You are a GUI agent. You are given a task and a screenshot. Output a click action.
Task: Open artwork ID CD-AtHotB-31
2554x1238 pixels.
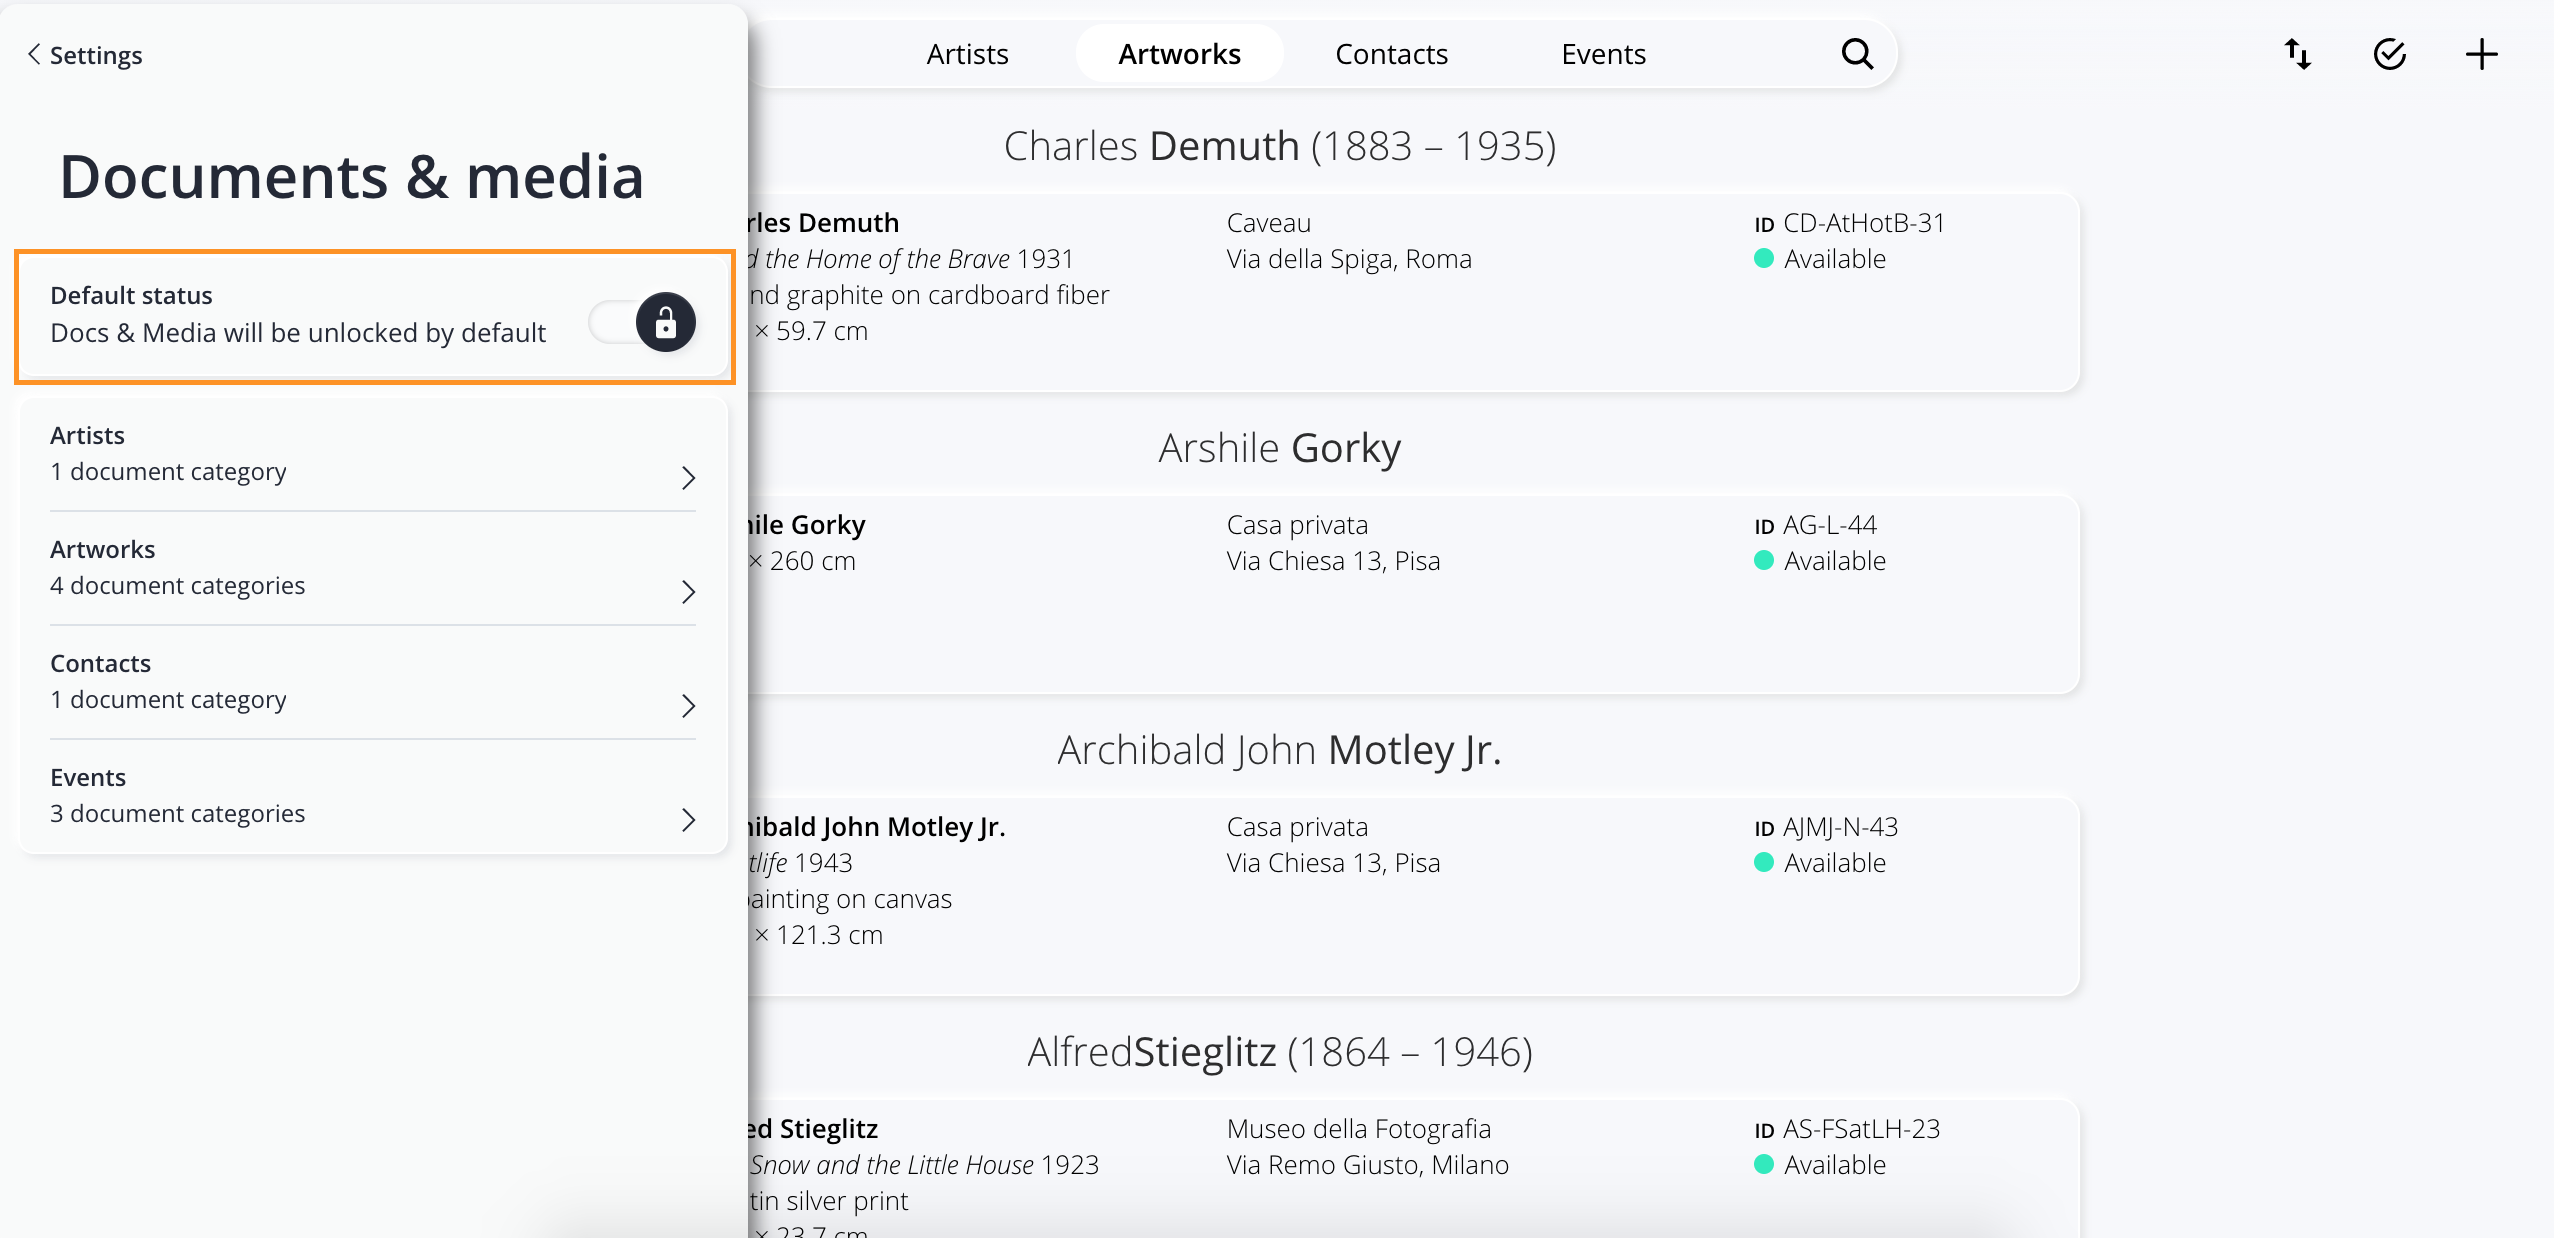[1849, 223]
